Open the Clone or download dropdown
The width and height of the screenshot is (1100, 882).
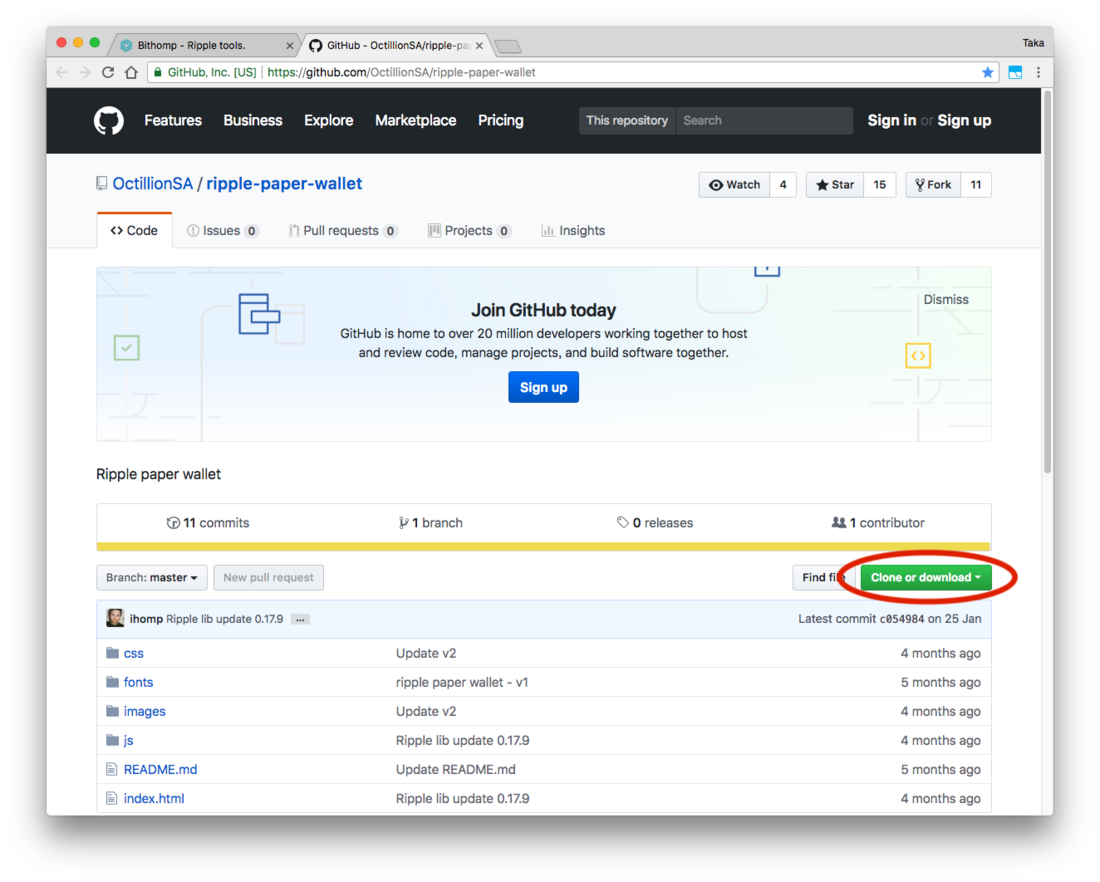click(926, 578)
